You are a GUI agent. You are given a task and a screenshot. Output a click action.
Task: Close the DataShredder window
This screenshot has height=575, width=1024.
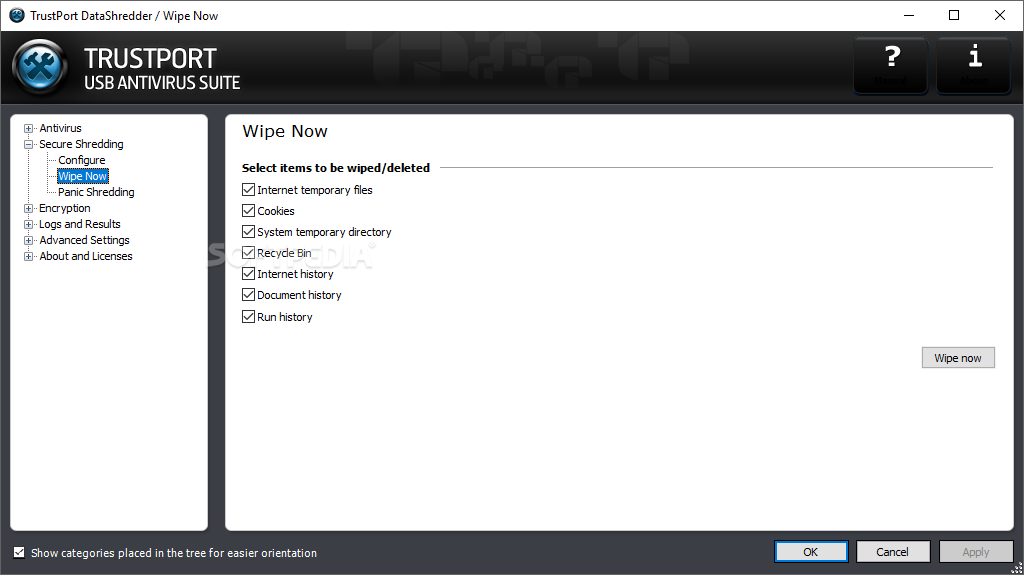click(1000, 15)
